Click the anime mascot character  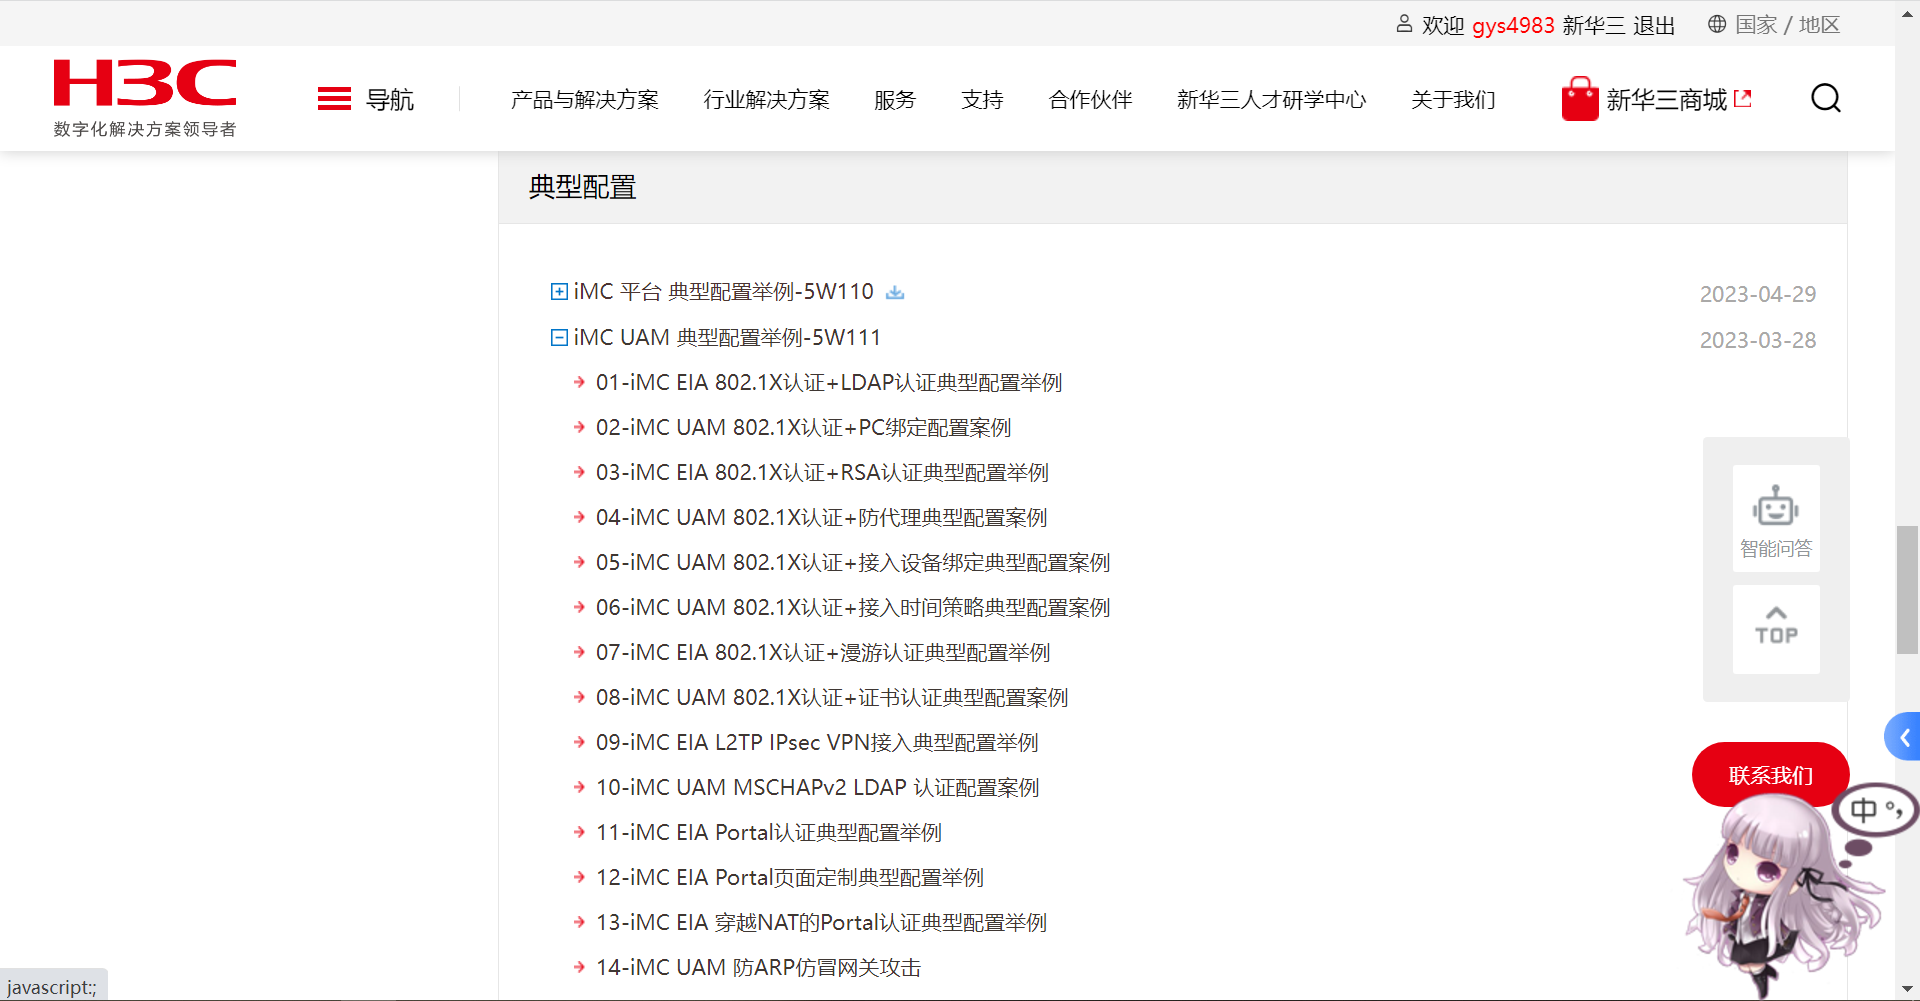(1780, 895)
